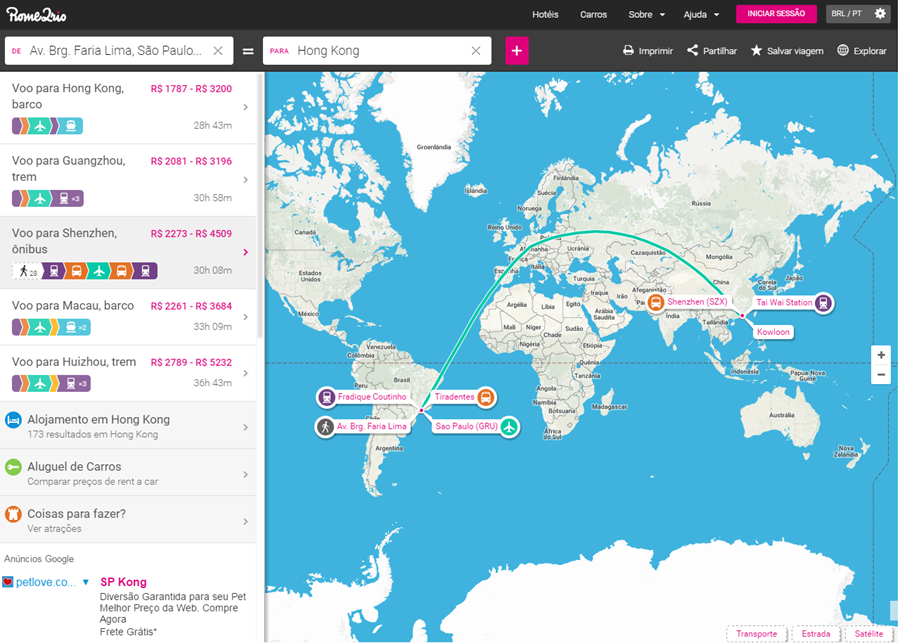Open the Sobre dropdown menu
Screen dimensions: 900x643
(x=646, y=15)
